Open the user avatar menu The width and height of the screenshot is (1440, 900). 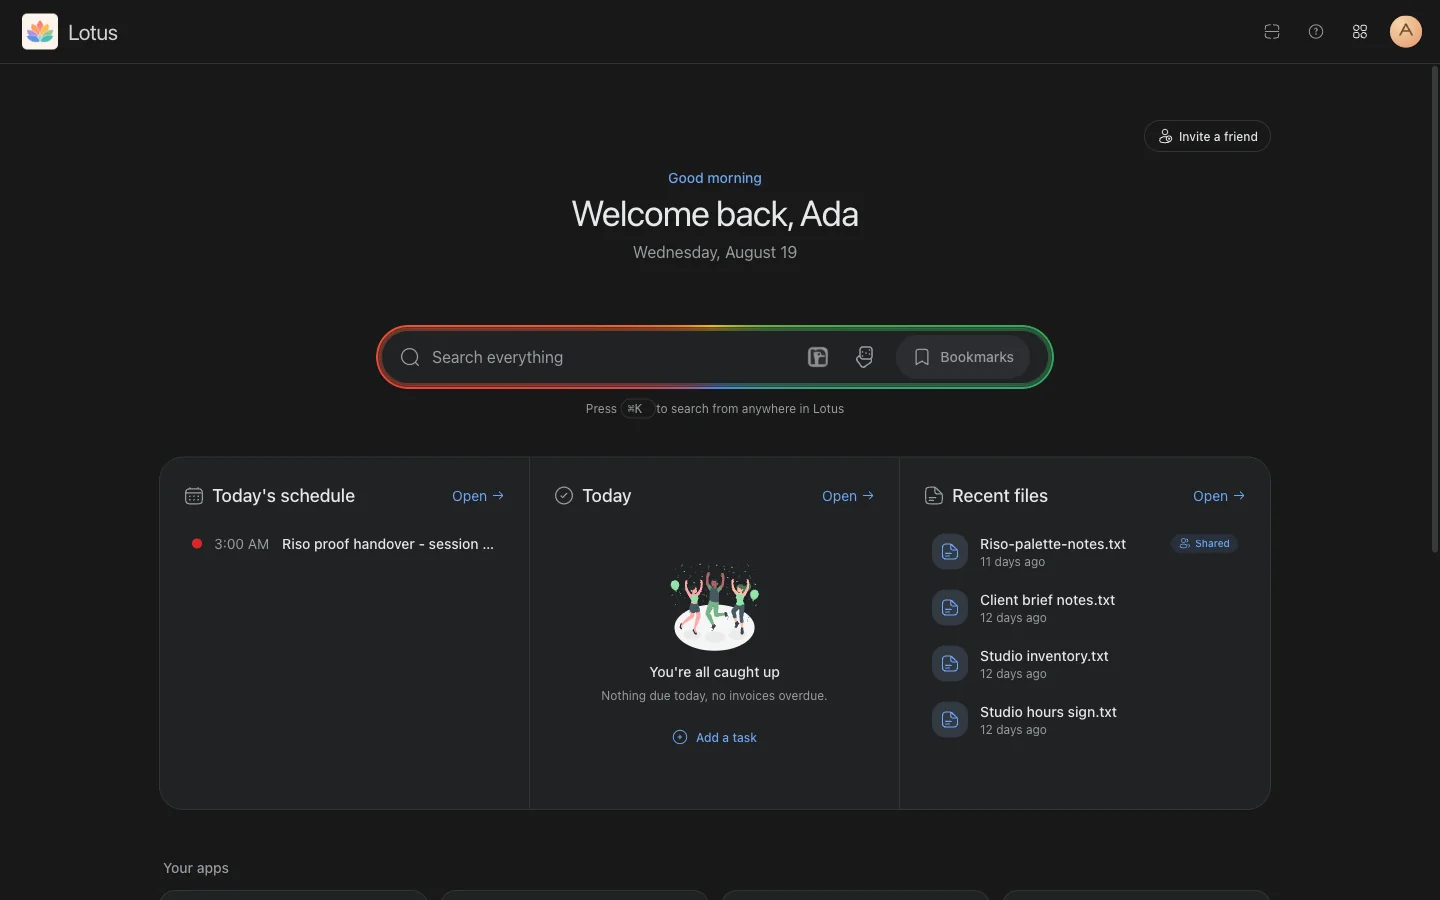(x=1406, y=32)
